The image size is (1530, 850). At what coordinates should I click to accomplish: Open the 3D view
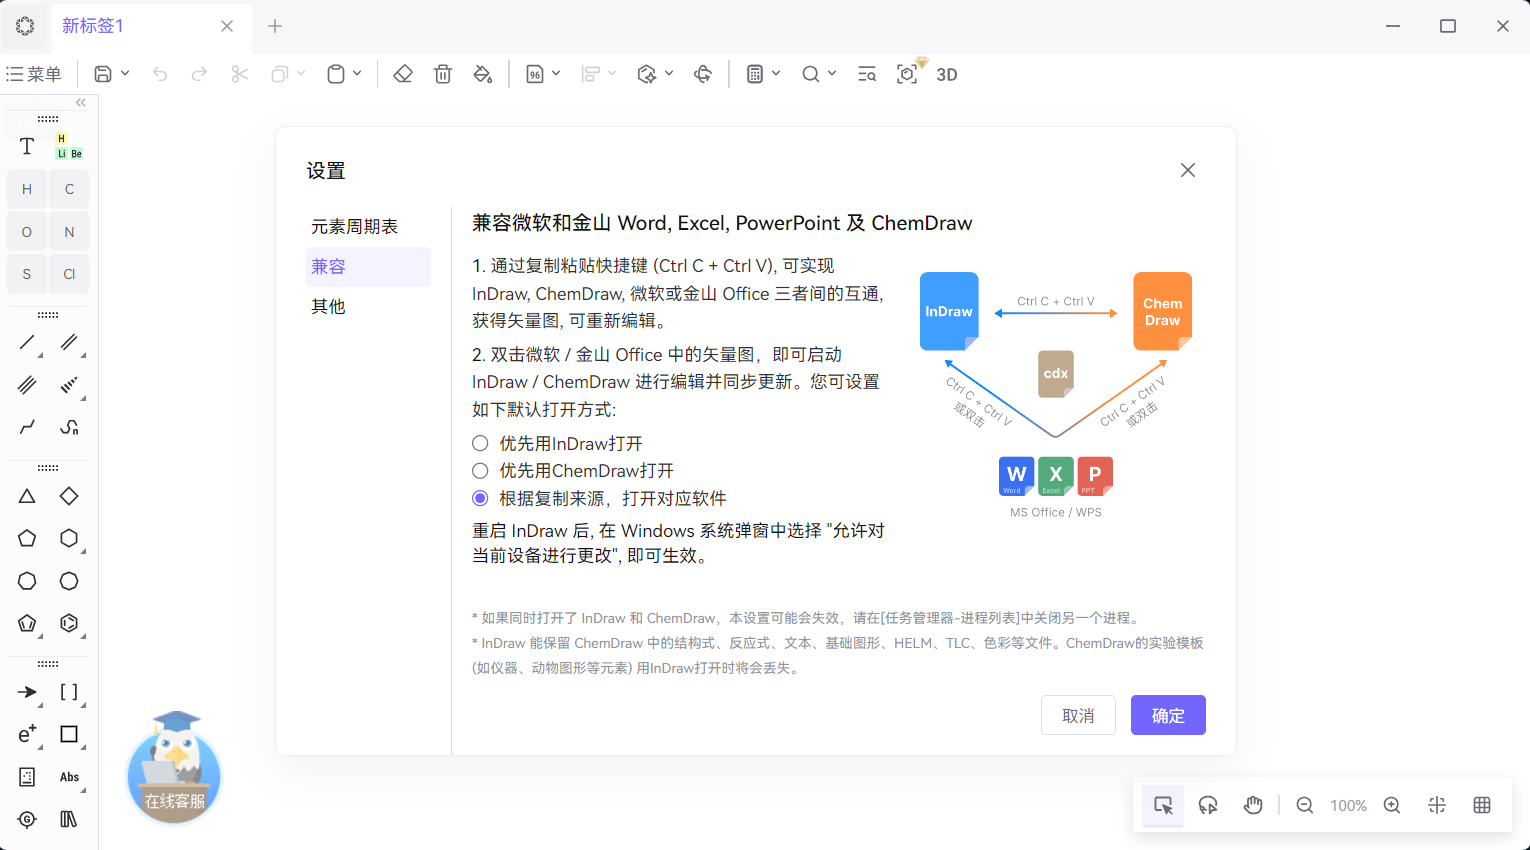[x=947, y=74]
